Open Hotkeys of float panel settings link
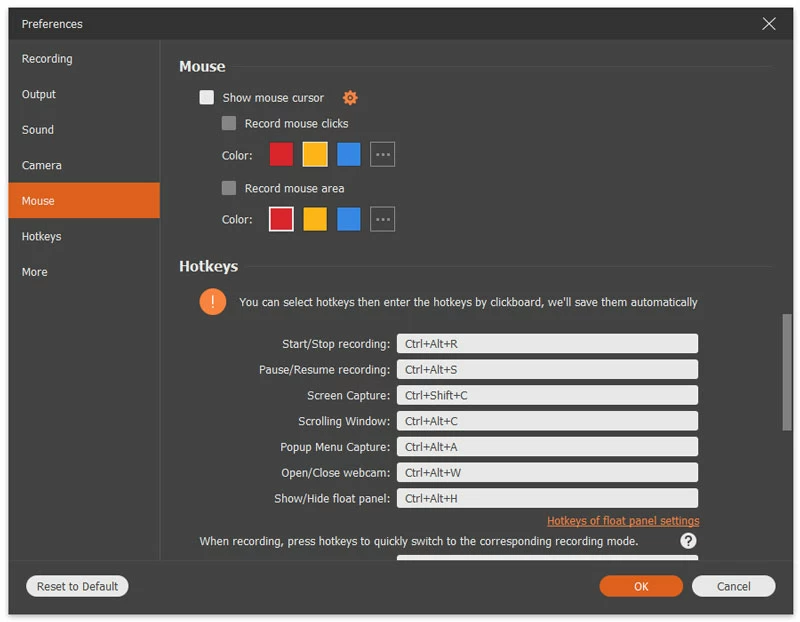This screenshot has width=800, height=622. click(623, 520)
